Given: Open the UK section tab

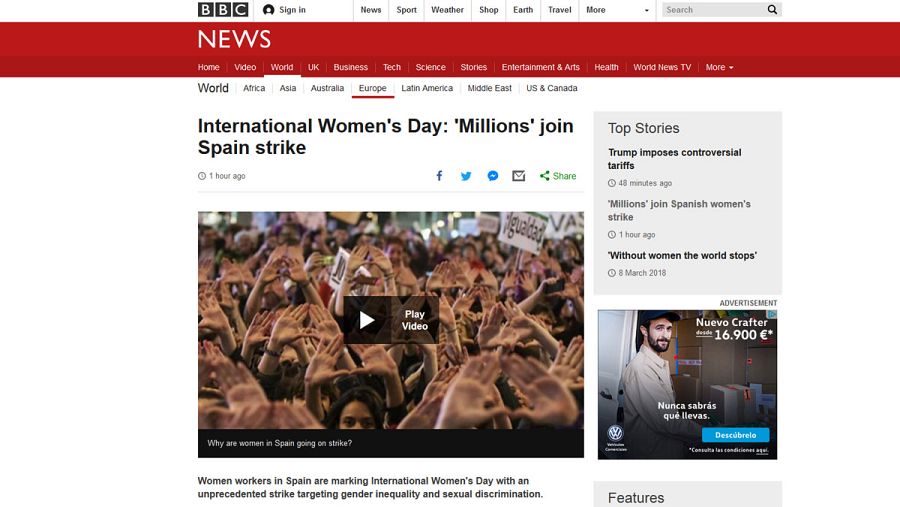Looking at the screenshot, I should (313, 67).
